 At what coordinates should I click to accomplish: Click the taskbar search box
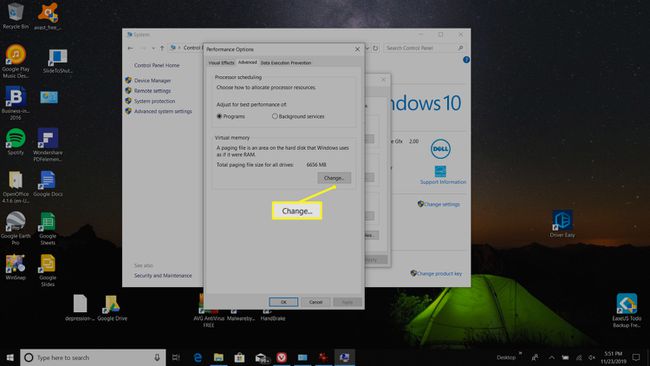(93, 357)
